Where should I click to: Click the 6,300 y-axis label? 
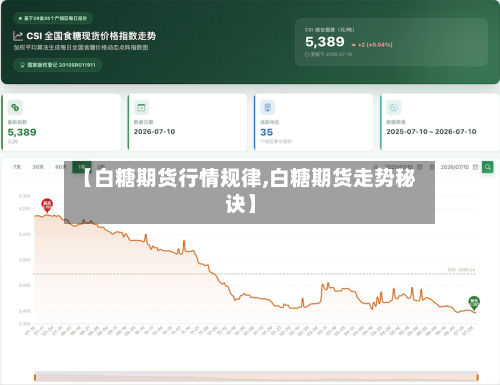click(x=25, y=196)
